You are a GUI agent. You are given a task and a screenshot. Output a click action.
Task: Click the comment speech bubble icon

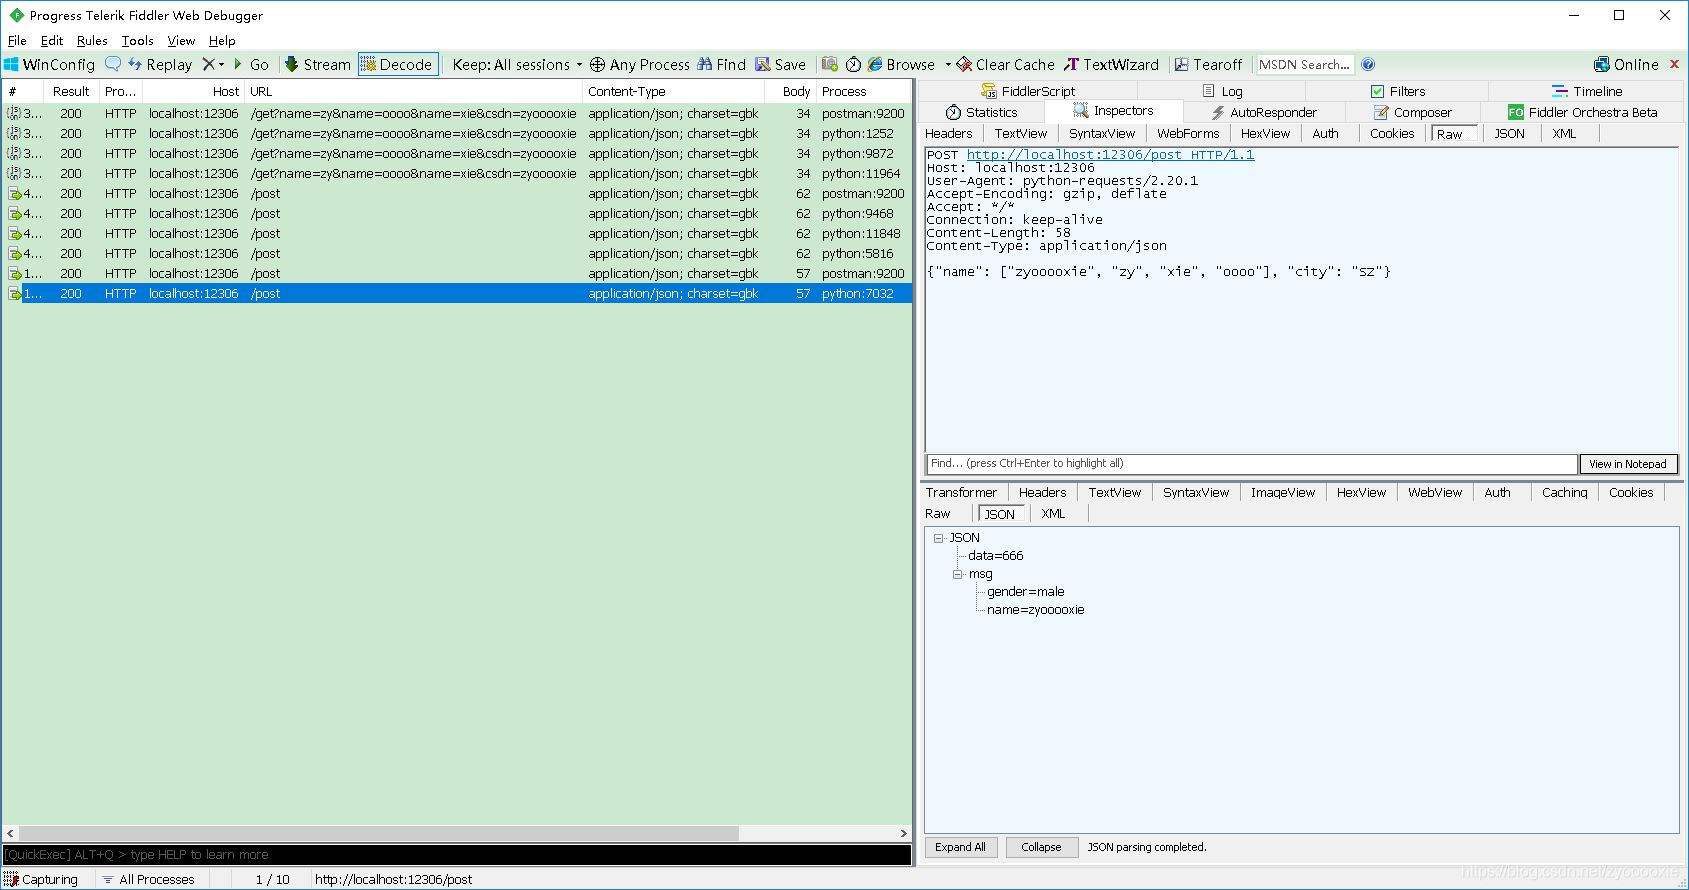coord(113,64)
